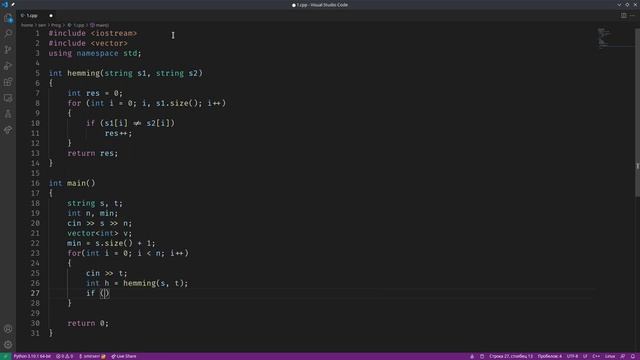
Task: Click the 1.cpp breadcrumb file
Action: click(76, 25)
